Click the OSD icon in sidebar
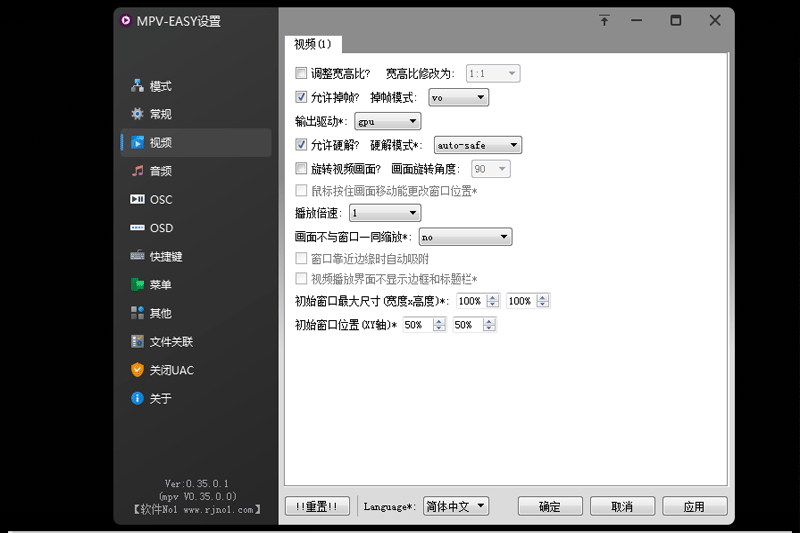 pos(137,227)
